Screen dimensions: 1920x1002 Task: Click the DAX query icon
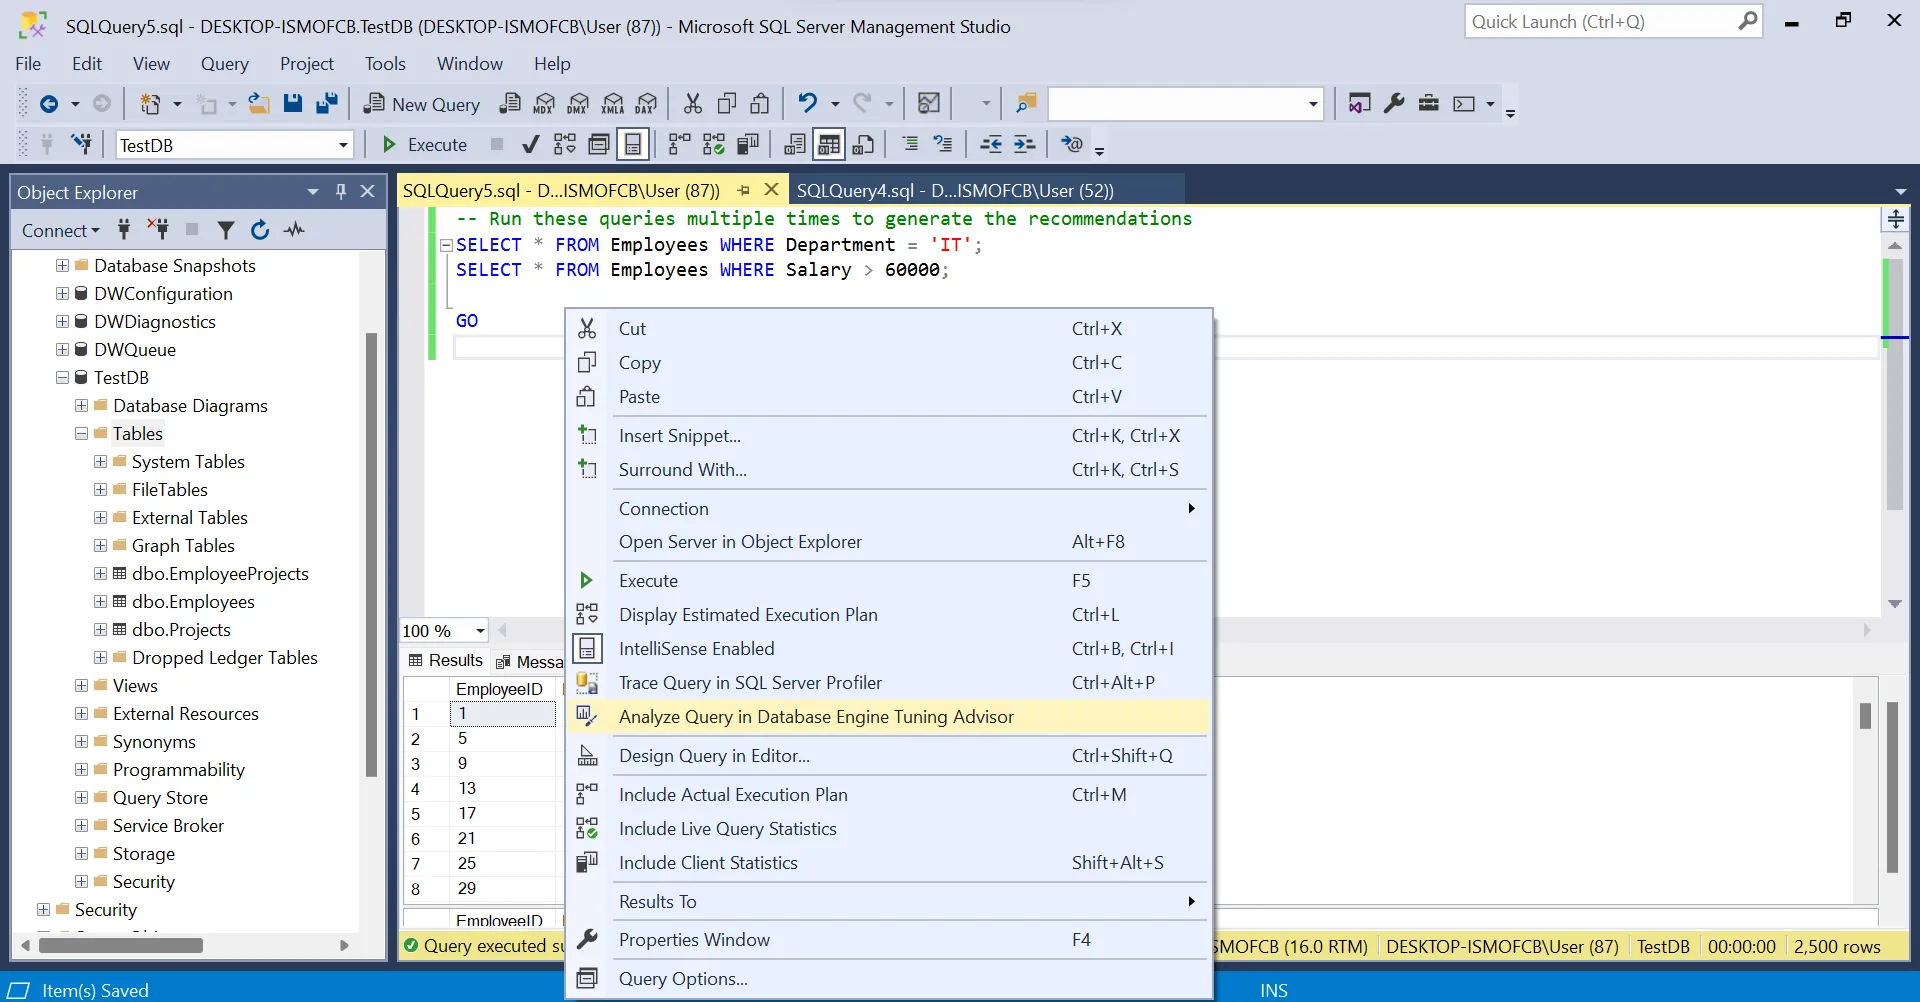pyautogui.click(x=647, y=103)
